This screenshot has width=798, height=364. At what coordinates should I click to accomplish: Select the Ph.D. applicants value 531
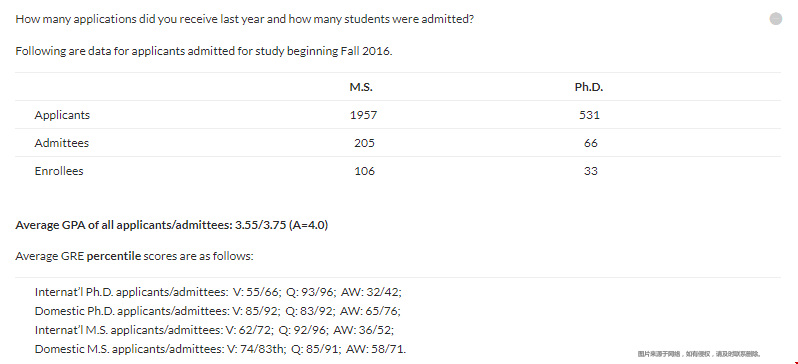[x=589, y=115]
